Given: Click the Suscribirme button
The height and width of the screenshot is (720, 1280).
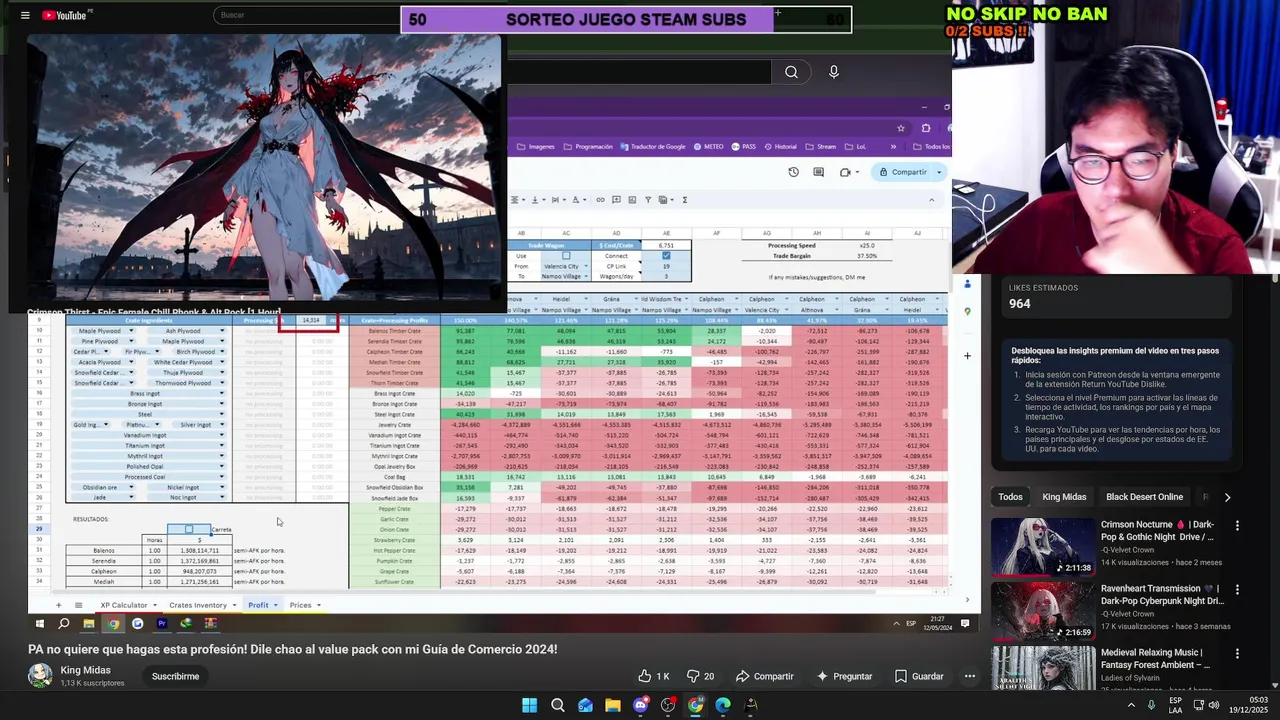Looking at the screenshot, I should (175, 676).
